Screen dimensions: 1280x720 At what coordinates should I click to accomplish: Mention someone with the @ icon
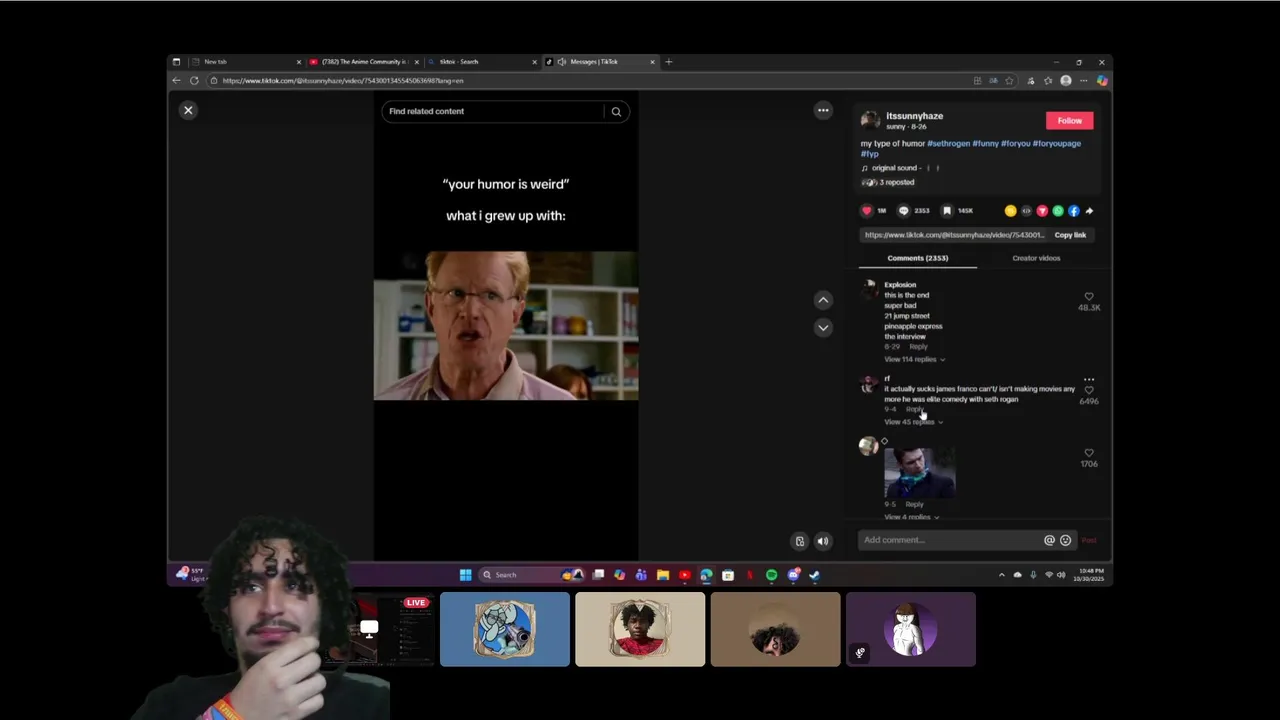click(1049, 540)
